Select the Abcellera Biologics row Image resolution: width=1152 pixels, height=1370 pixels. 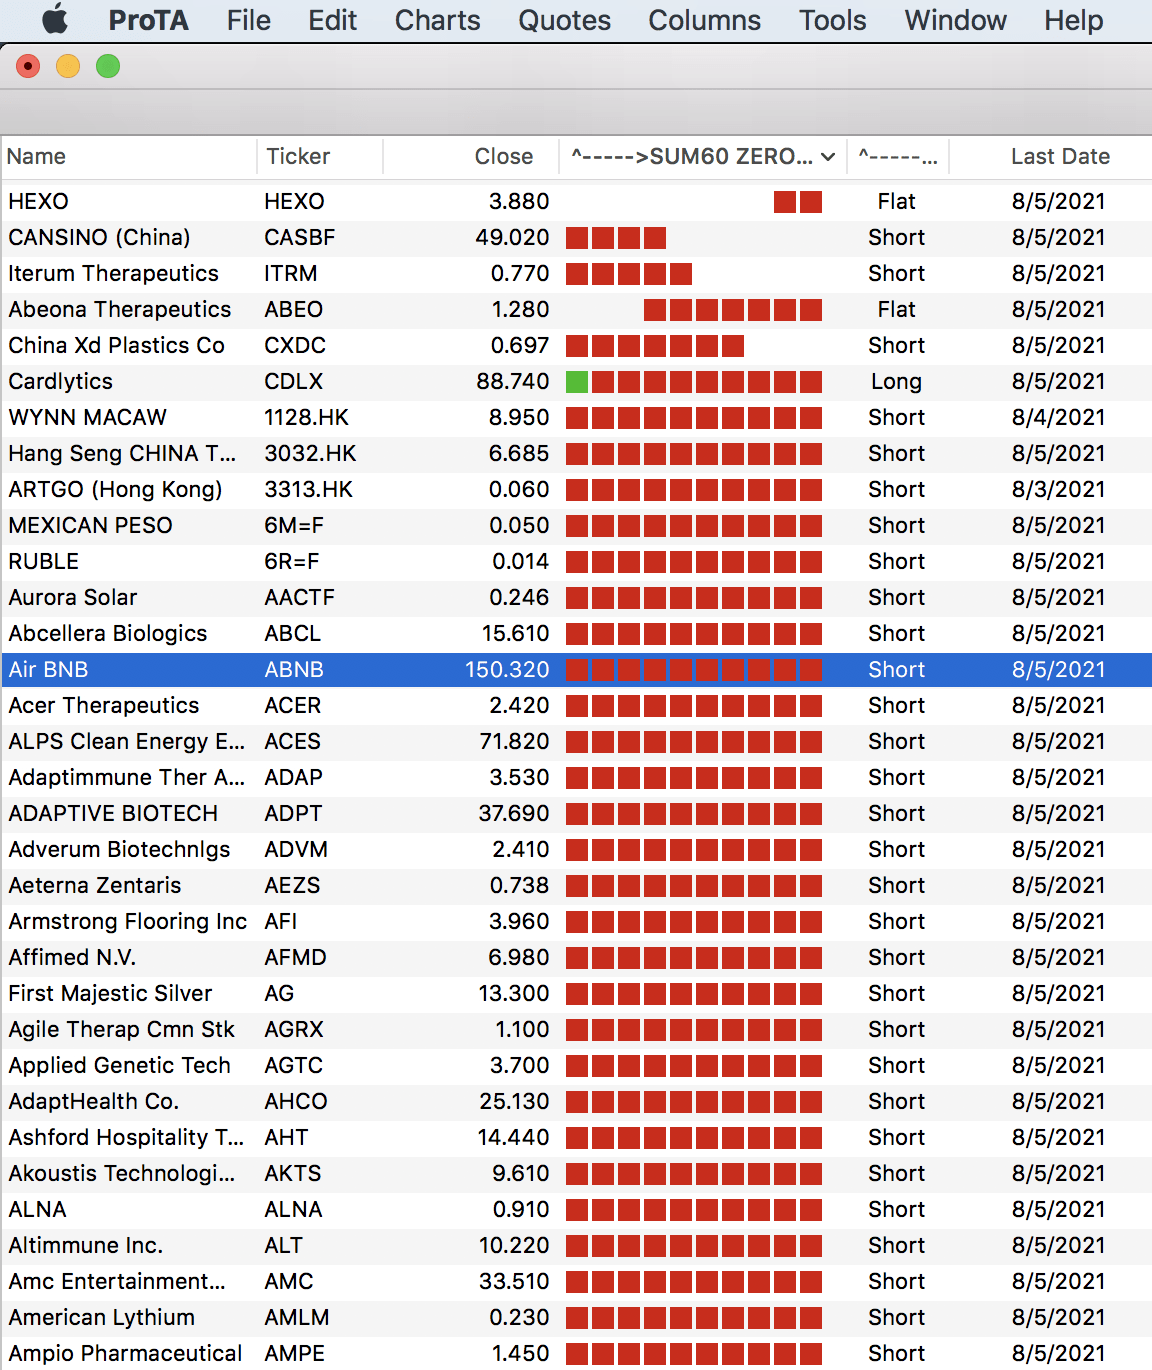coord(576,633)
